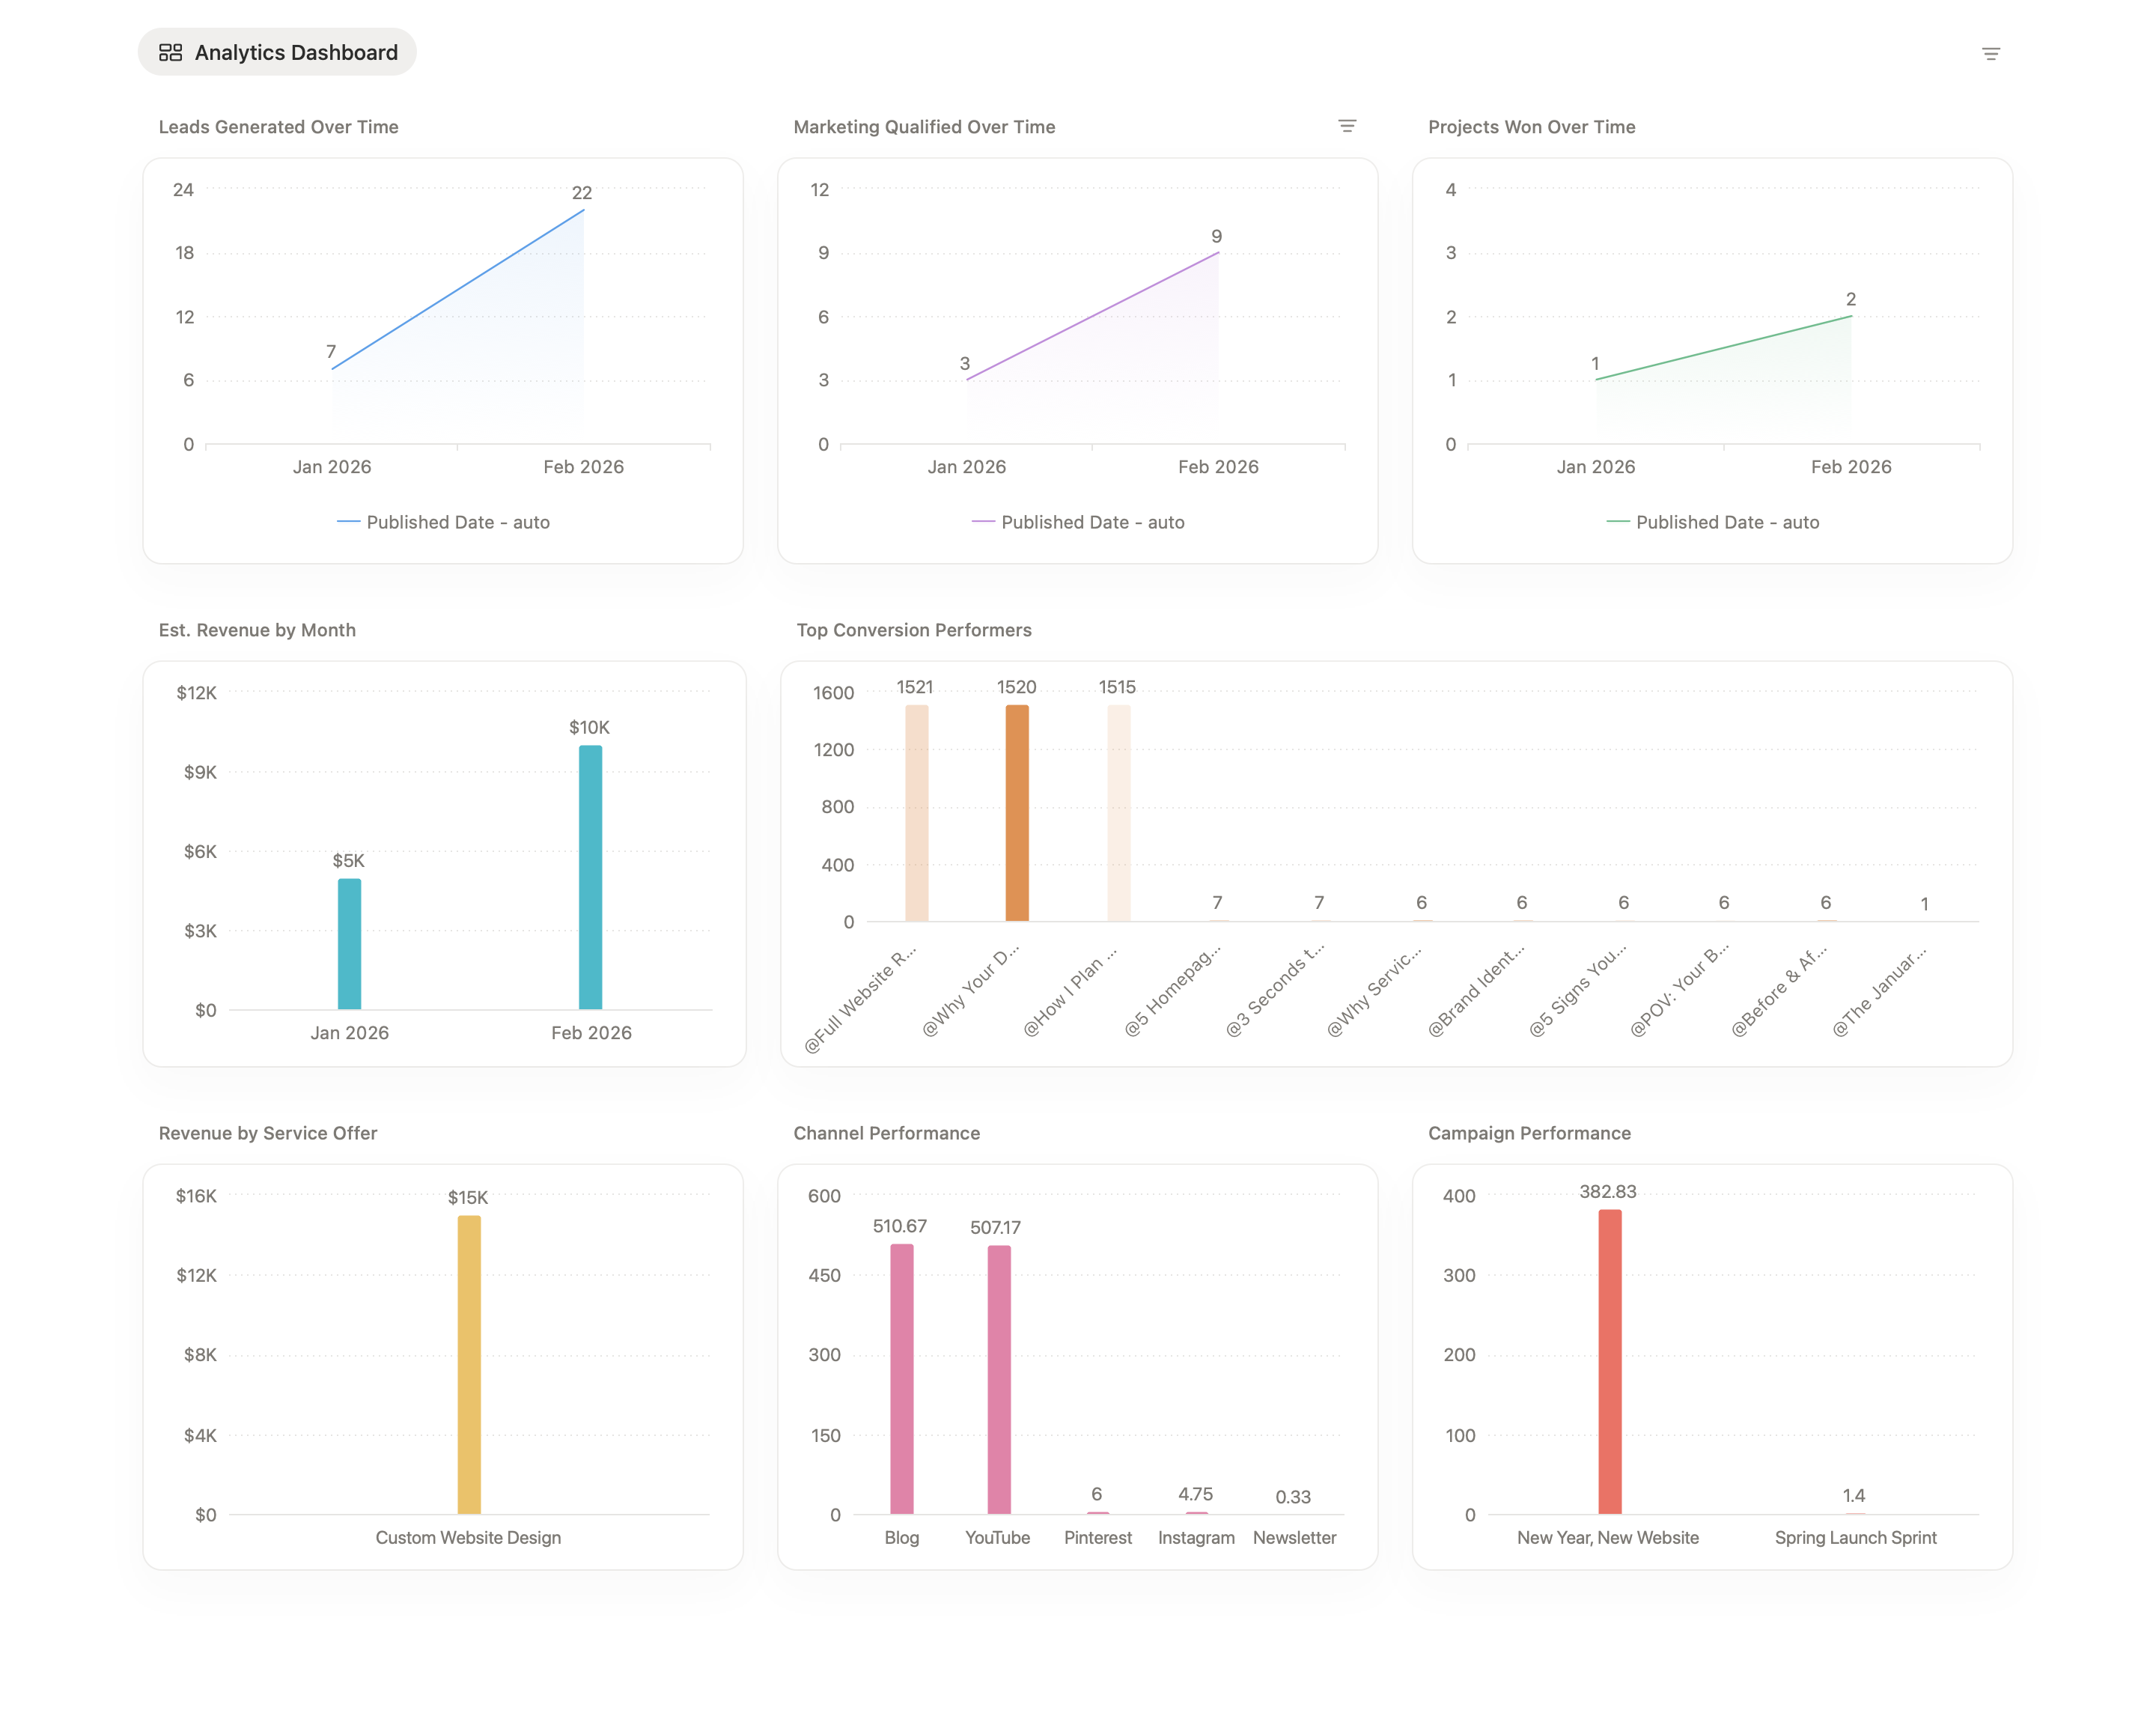Toggle the Projects Won Published Date legend

(x=1712, y=522)
